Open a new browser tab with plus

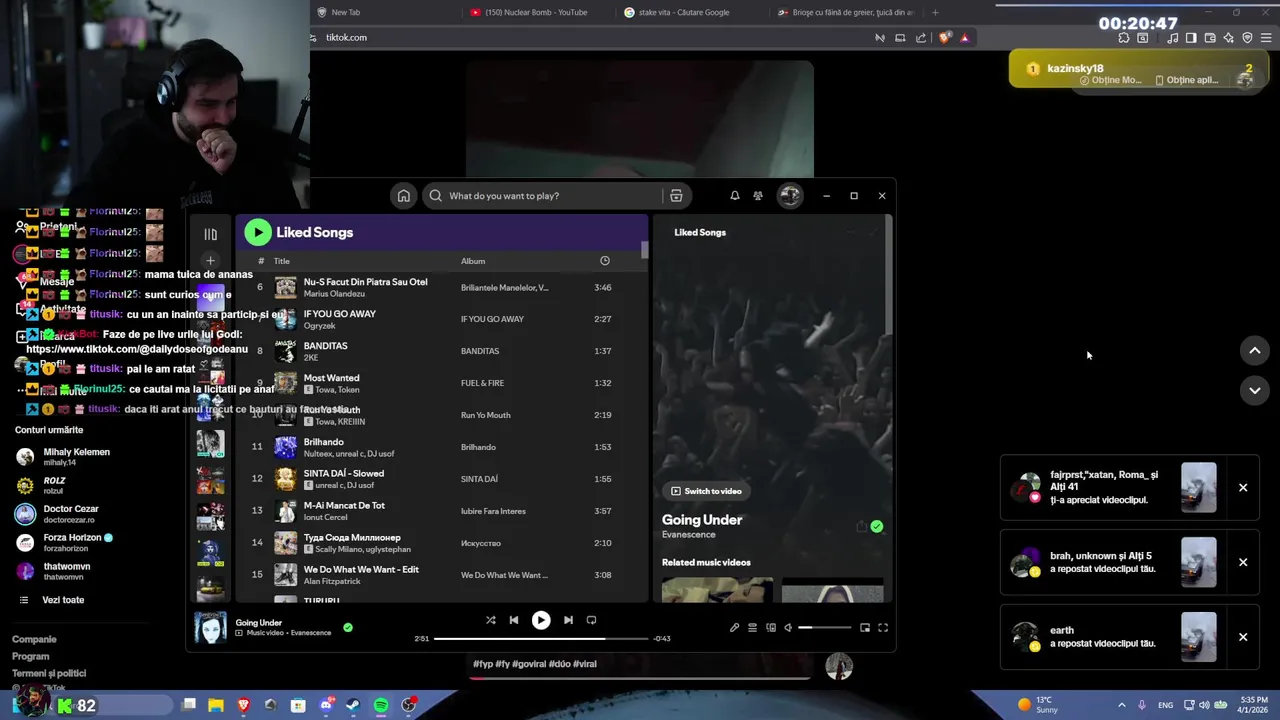coord(935,12)
